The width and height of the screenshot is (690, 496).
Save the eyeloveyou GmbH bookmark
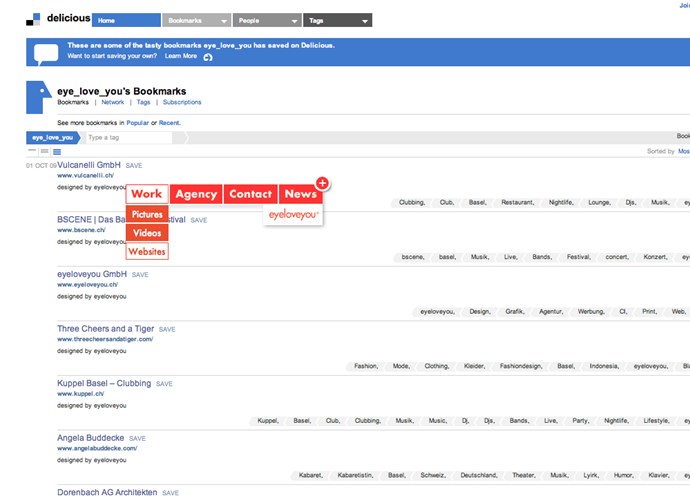(140, 275)
